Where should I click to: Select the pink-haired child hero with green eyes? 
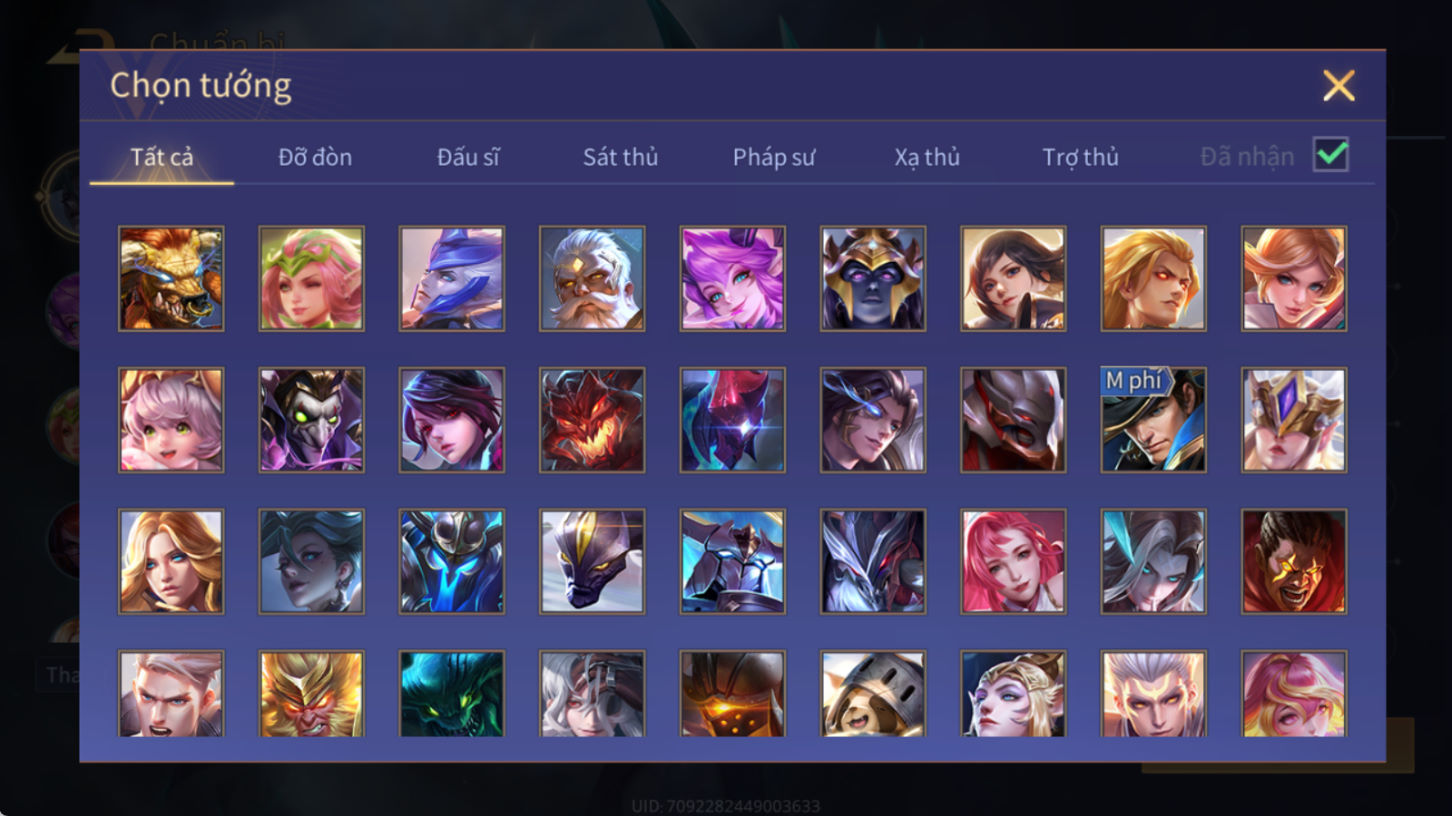click(x=171, y=420)
